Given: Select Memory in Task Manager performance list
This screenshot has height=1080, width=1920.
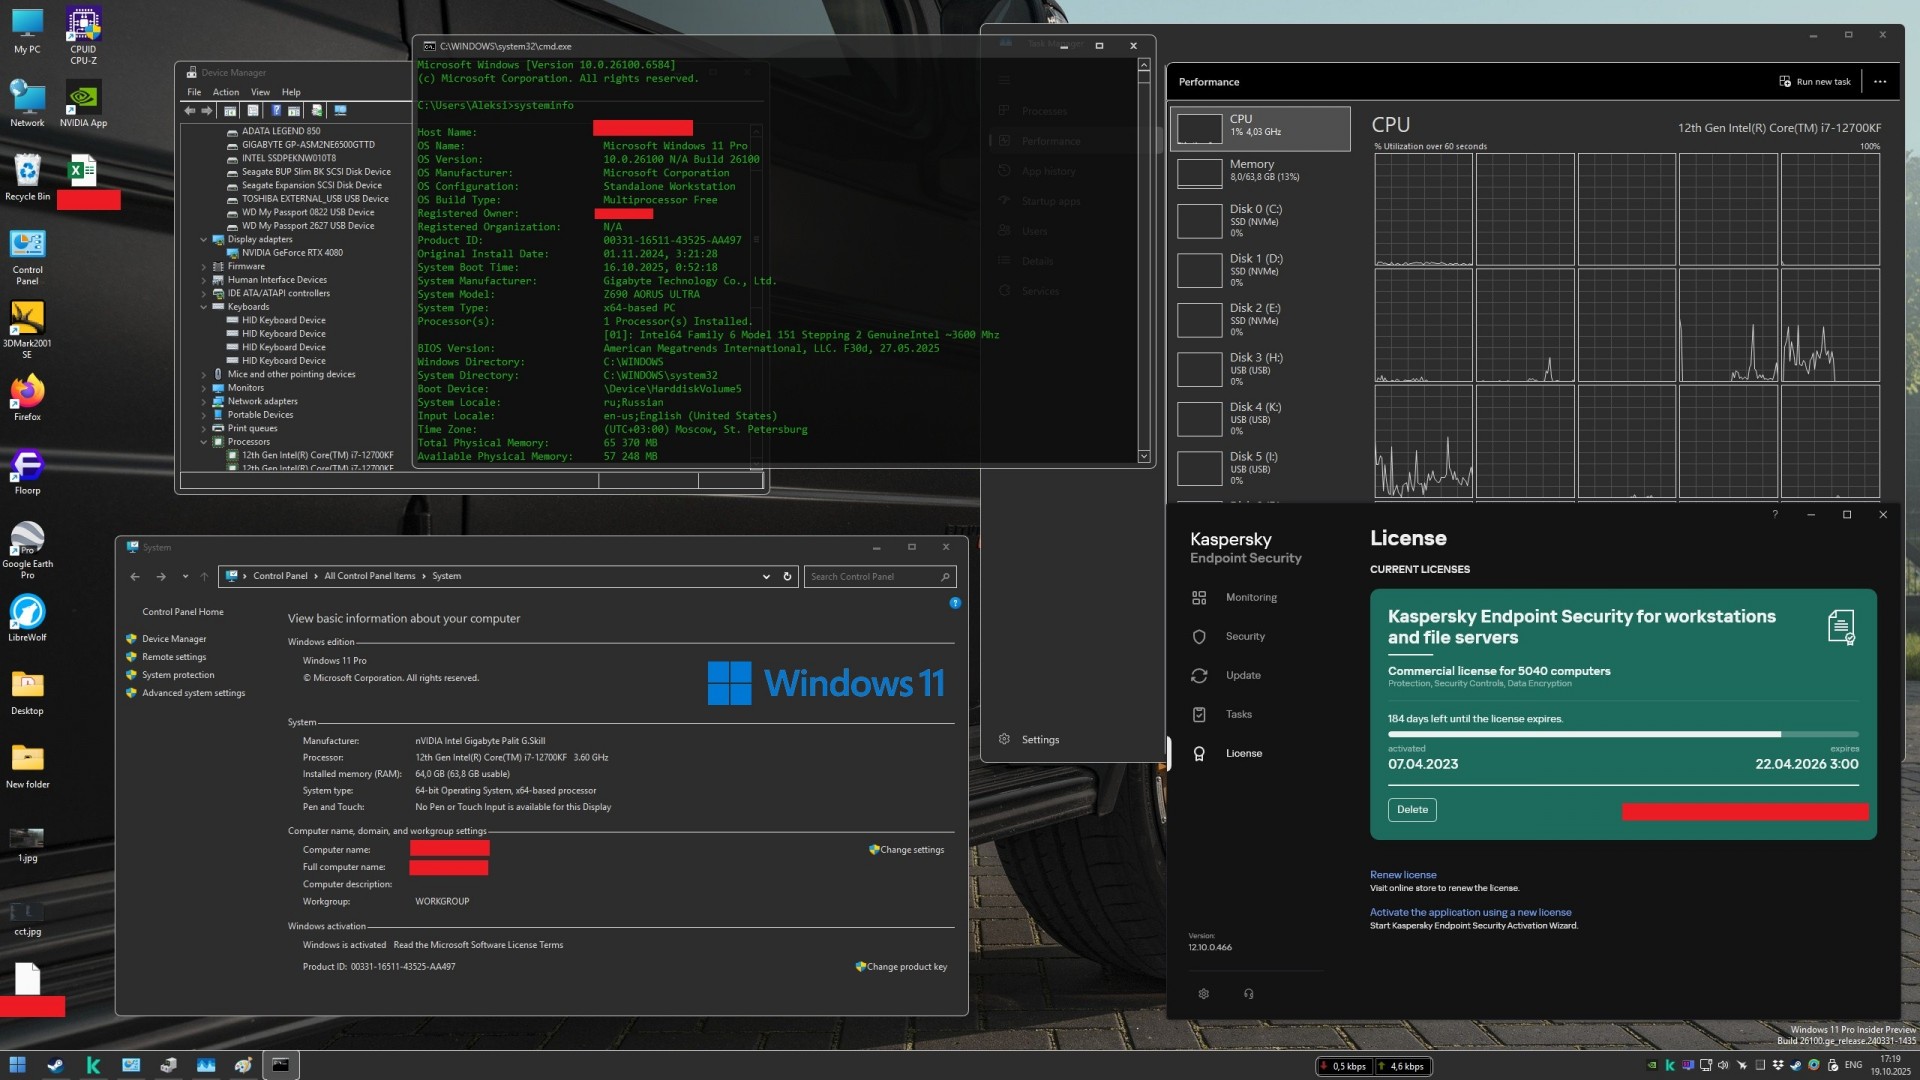Looking at the screenshot, I should coord(1260,171).
